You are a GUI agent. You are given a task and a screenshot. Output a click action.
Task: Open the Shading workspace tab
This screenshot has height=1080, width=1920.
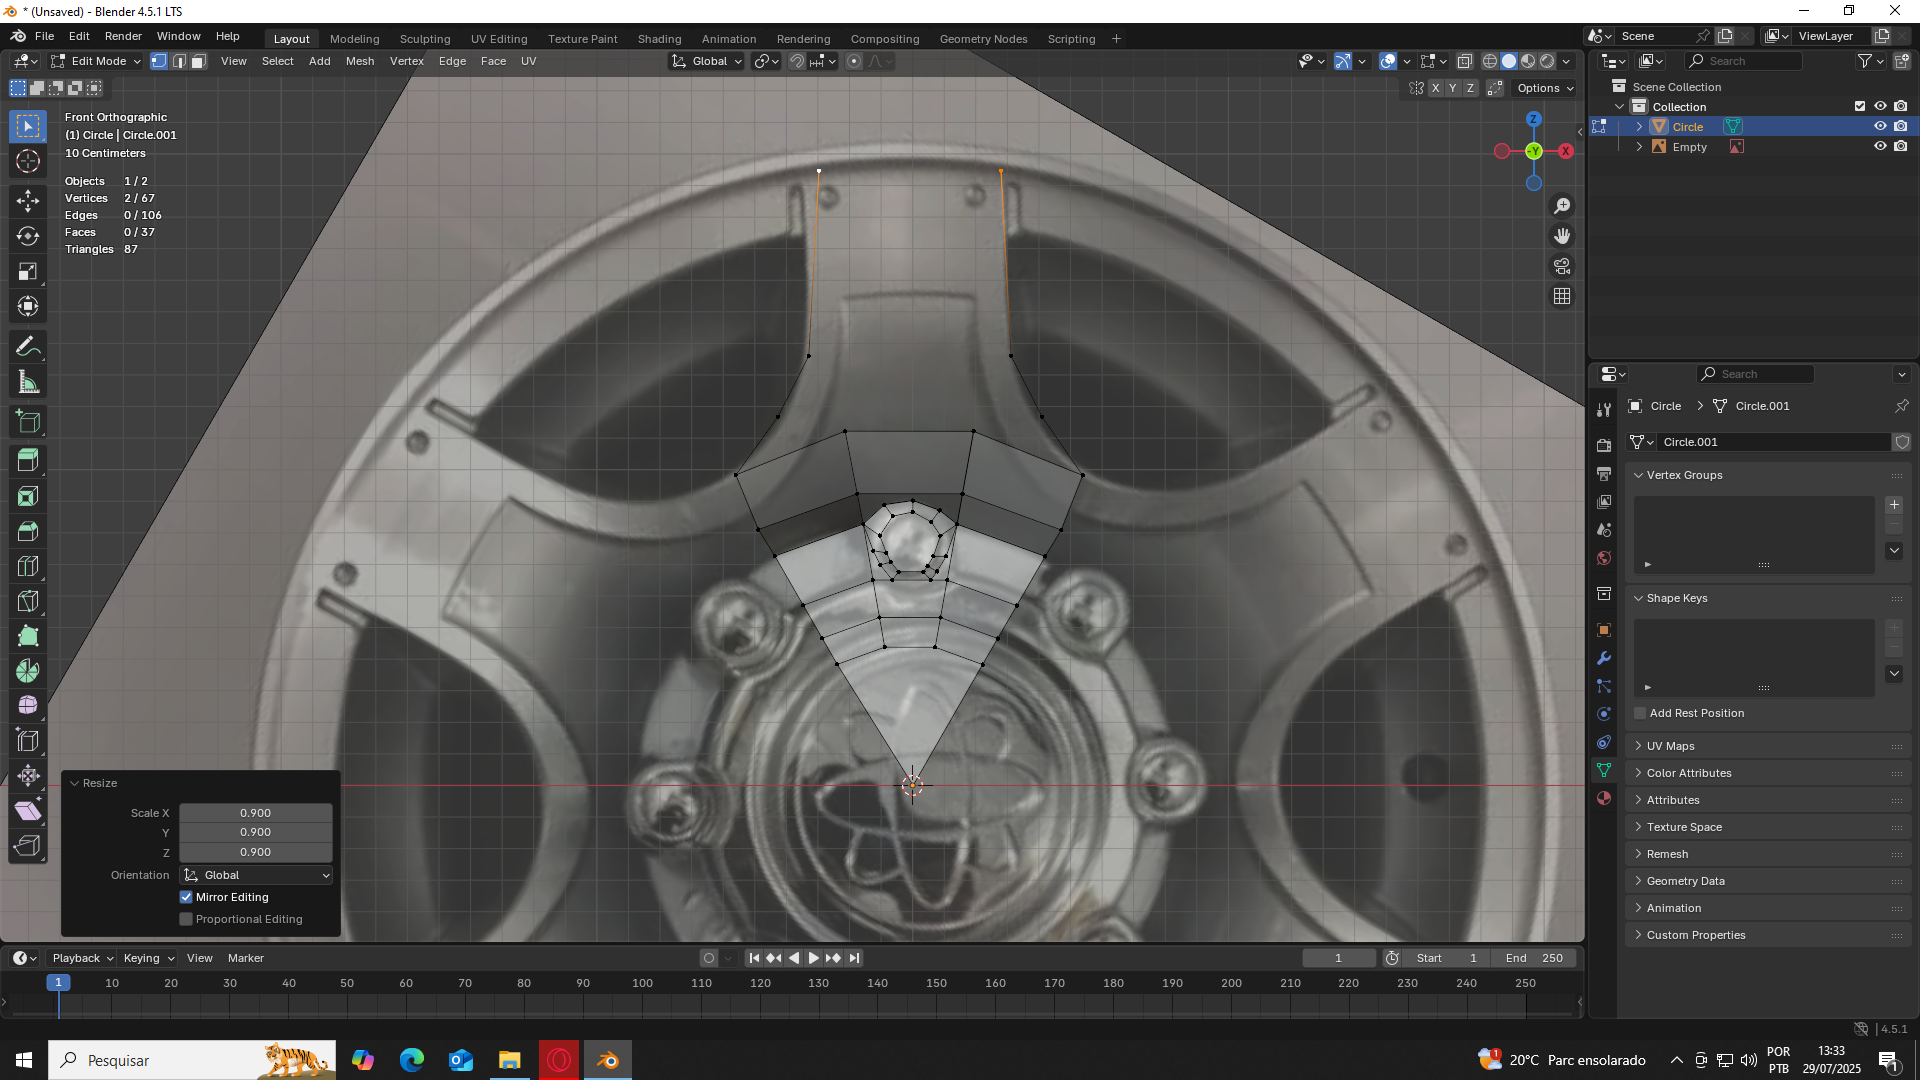(659, 39)
